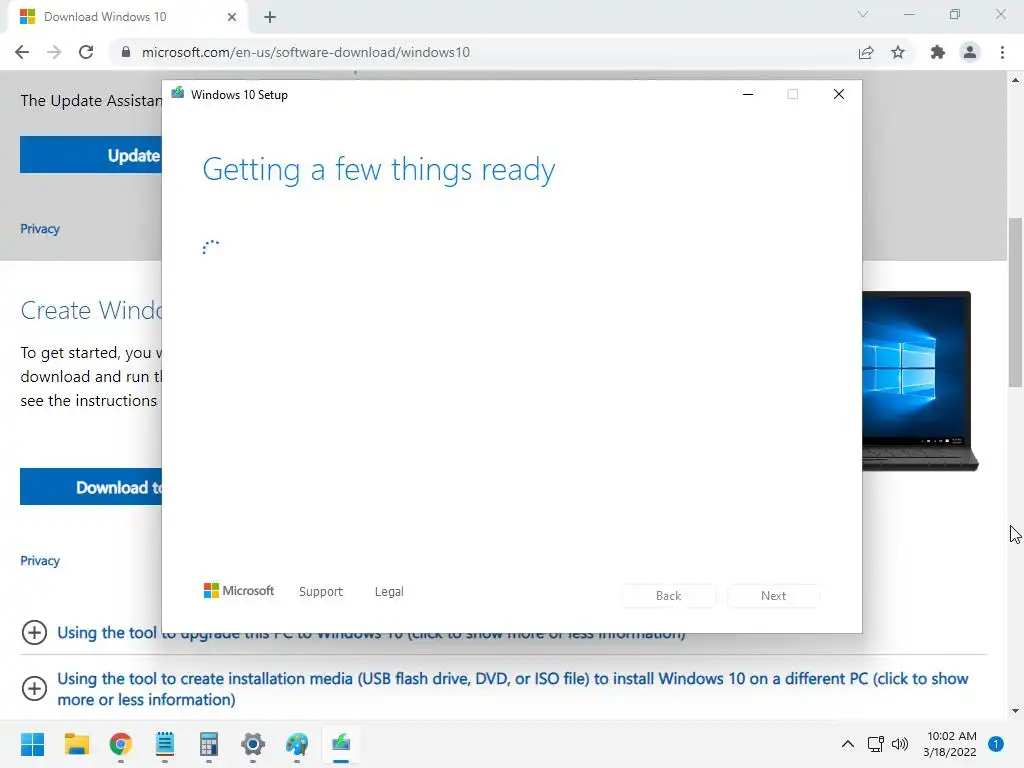Share this page icon in address bar

[x=866, y=52]
